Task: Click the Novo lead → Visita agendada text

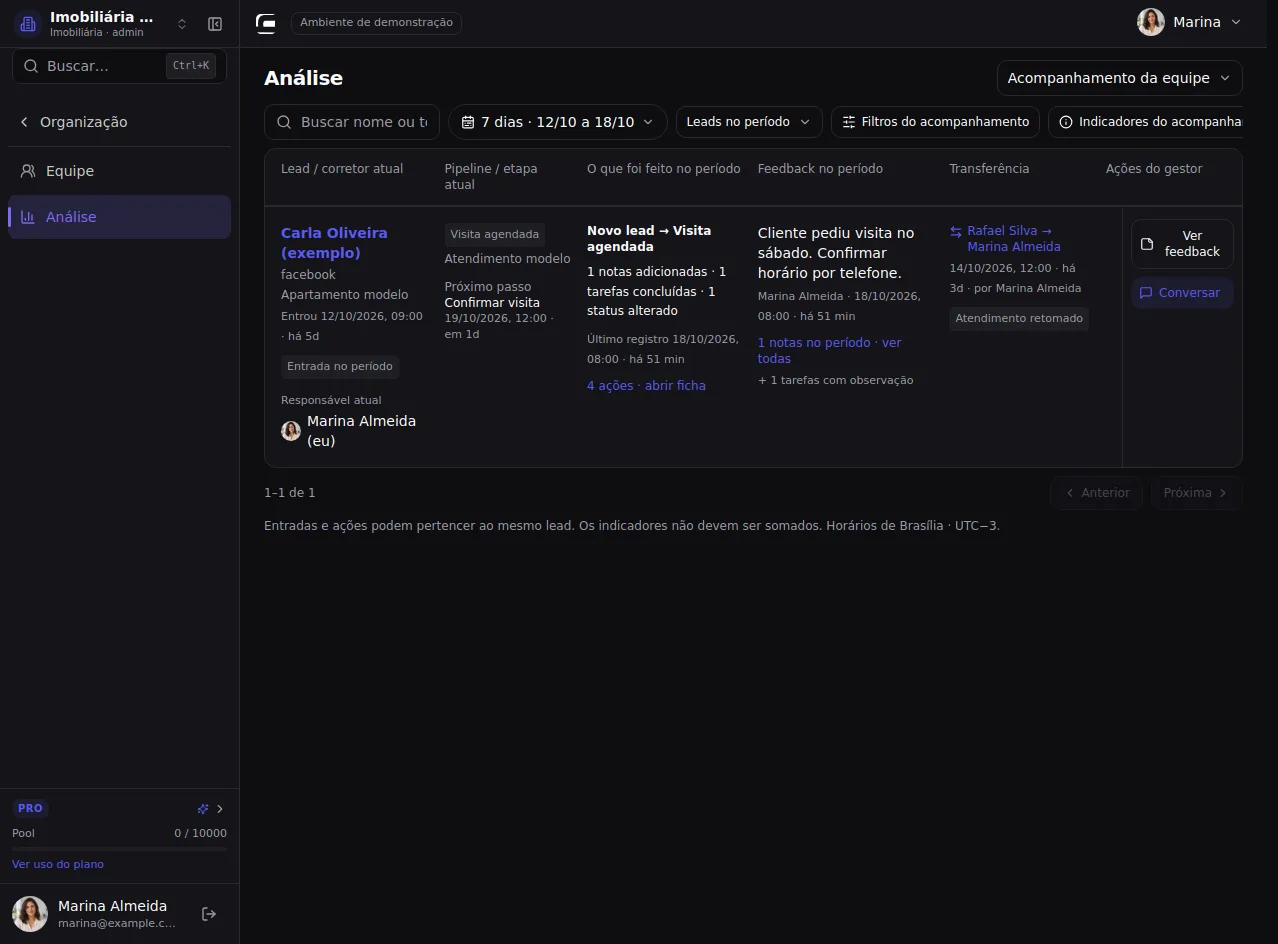Action: pyautogui.click(x=649, y=239)
